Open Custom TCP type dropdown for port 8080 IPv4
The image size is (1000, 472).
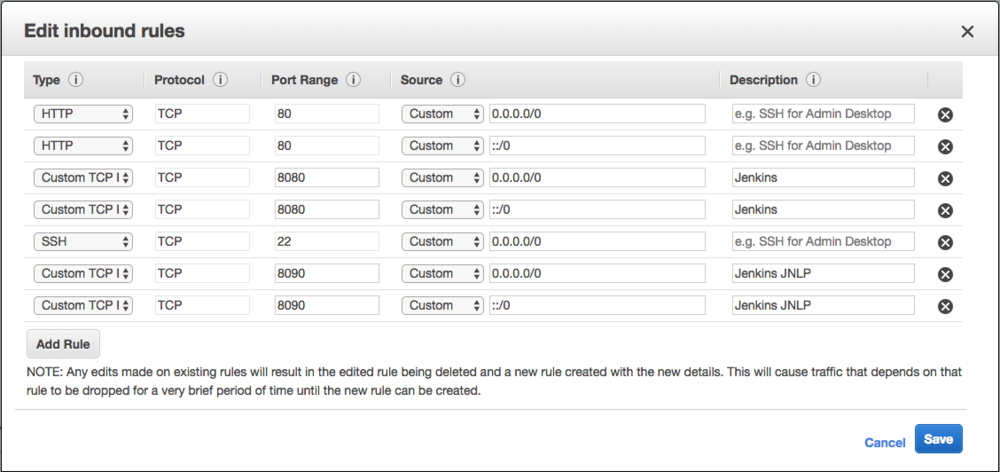(x=83, y=178)
